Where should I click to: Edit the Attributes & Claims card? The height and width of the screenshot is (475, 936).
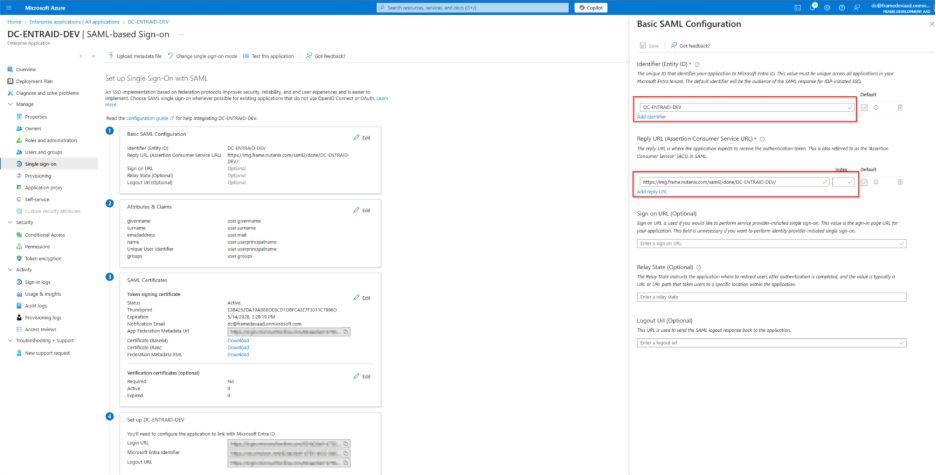click(x=361, y=210)
